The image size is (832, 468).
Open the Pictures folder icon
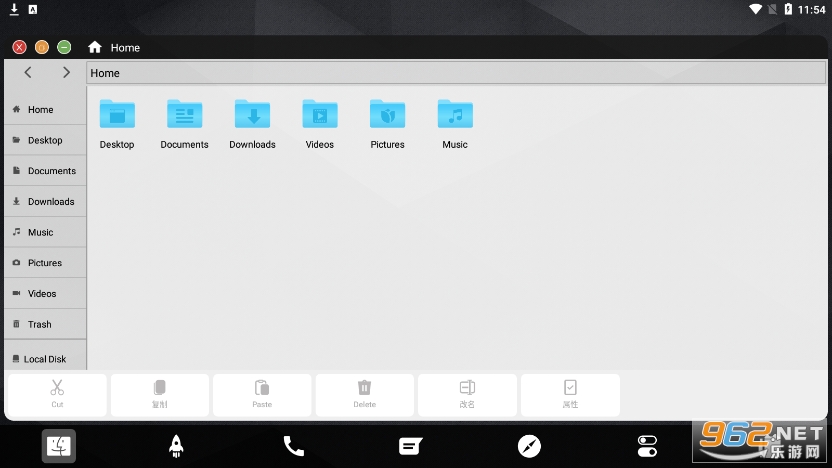387,114
